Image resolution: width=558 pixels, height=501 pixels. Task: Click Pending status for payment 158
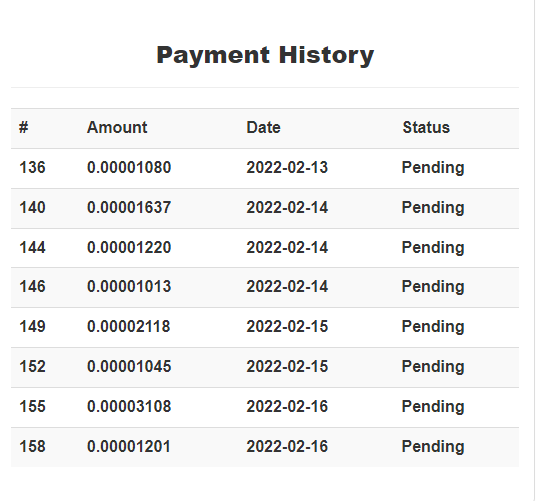click(433, 447)
